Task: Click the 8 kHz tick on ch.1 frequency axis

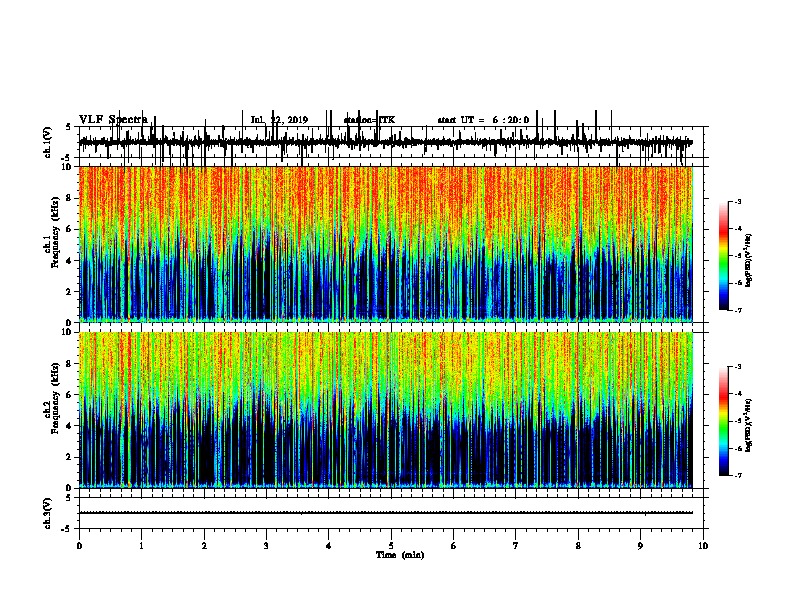Action: pyautogui.click(x=70, y=198)
